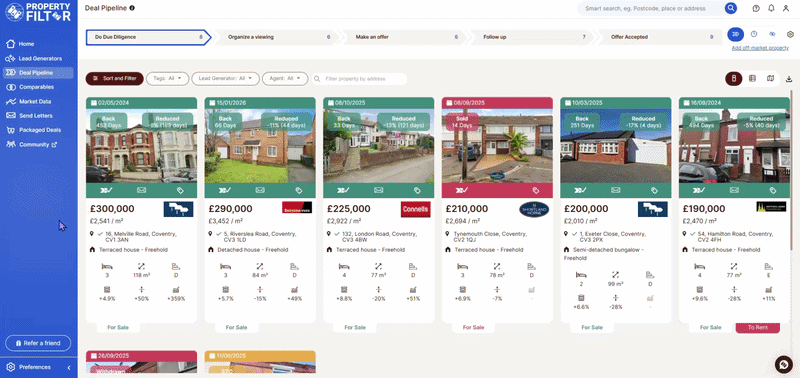Click the Refer a friend button
The width and height of the screenshot is (800, 378).
click(x=38, y=343)
